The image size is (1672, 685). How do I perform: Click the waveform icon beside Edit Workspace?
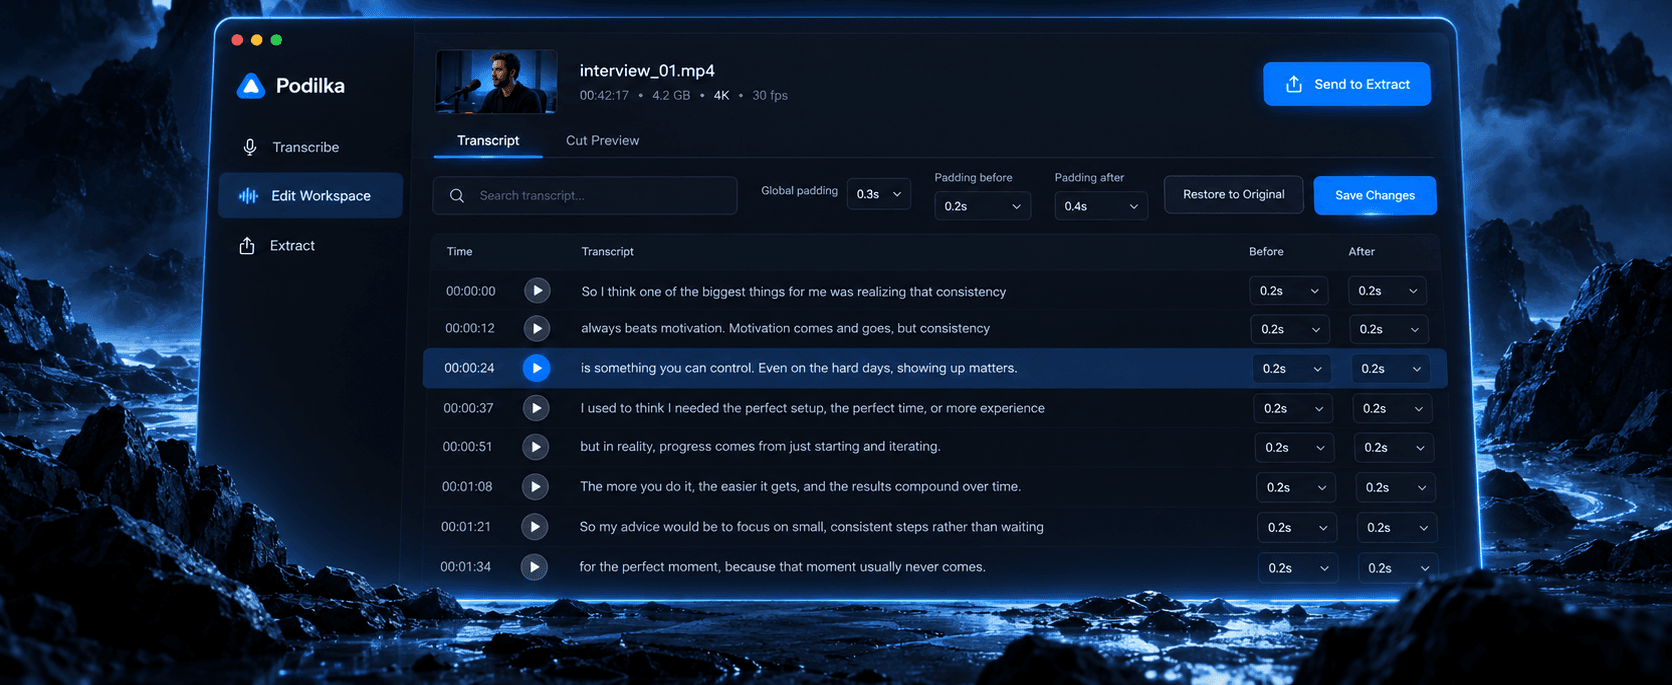(248, 196)
